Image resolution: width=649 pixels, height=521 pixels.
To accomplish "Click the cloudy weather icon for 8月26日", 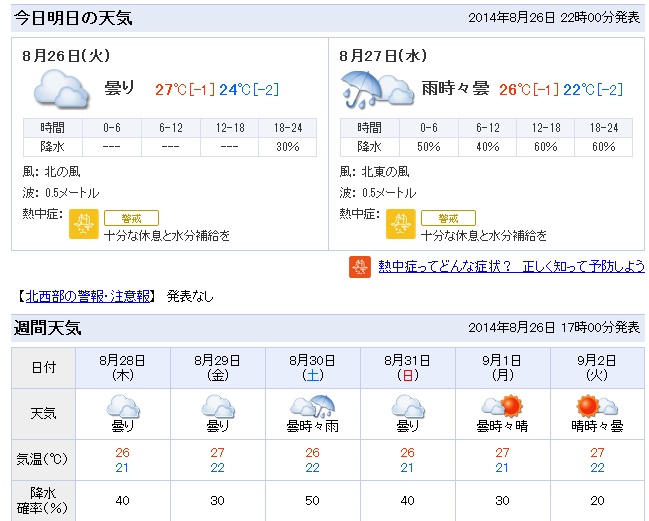I will click(x=61, y=89).
